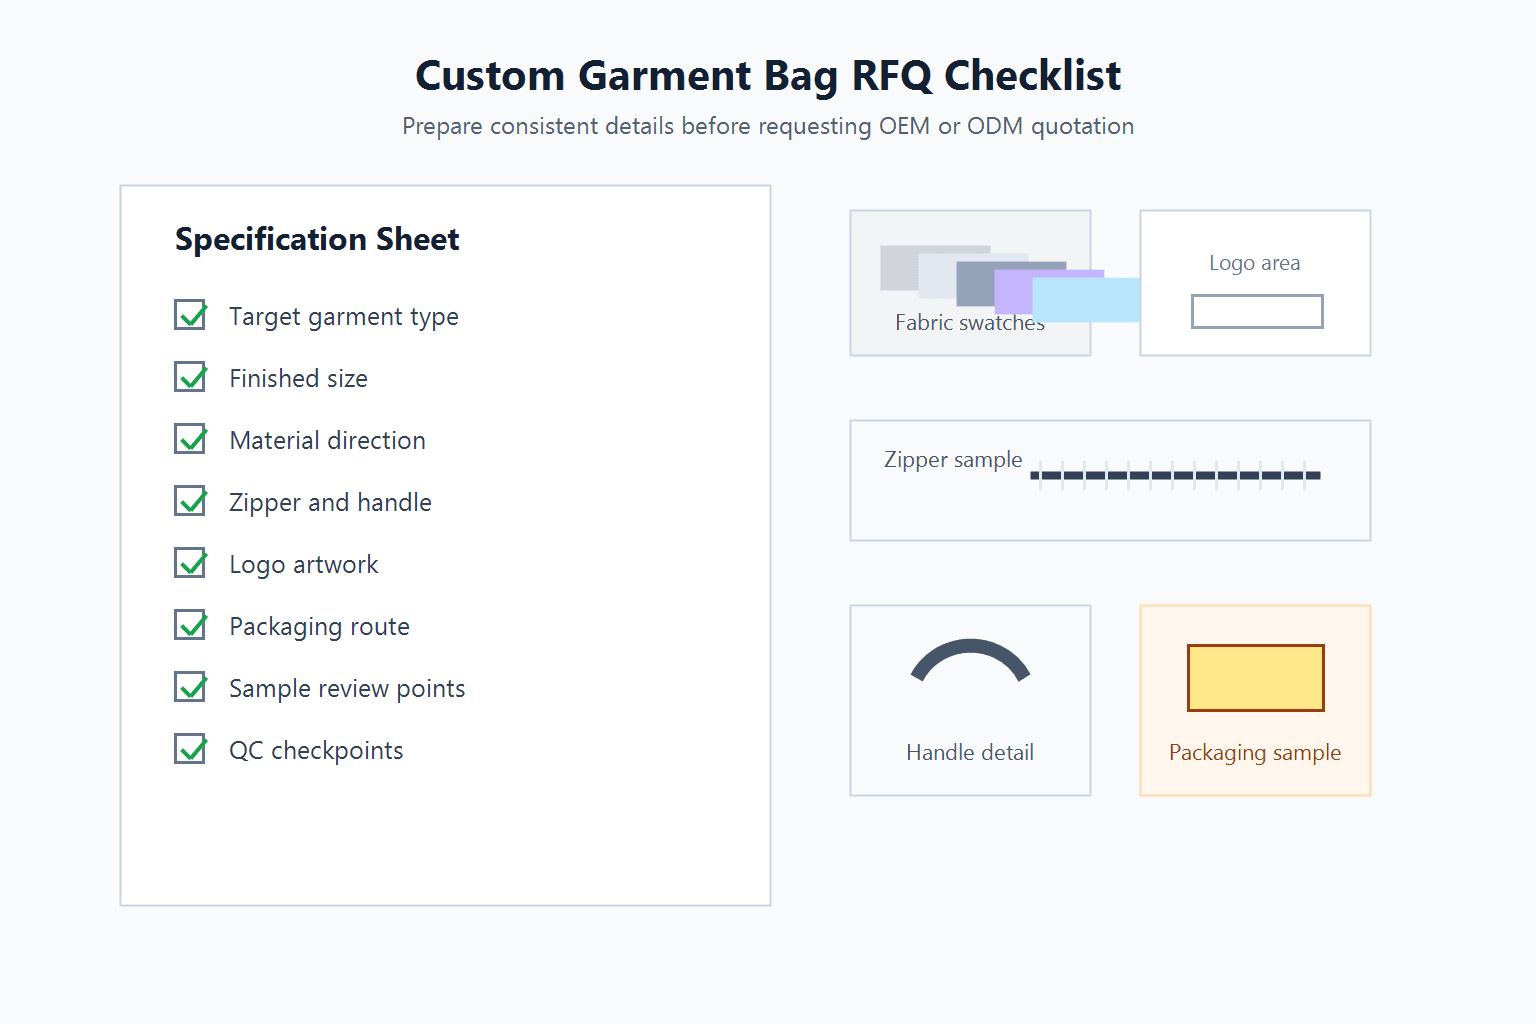
Task: Click the 'Sample review points' text
Action: tap(348, 689)
